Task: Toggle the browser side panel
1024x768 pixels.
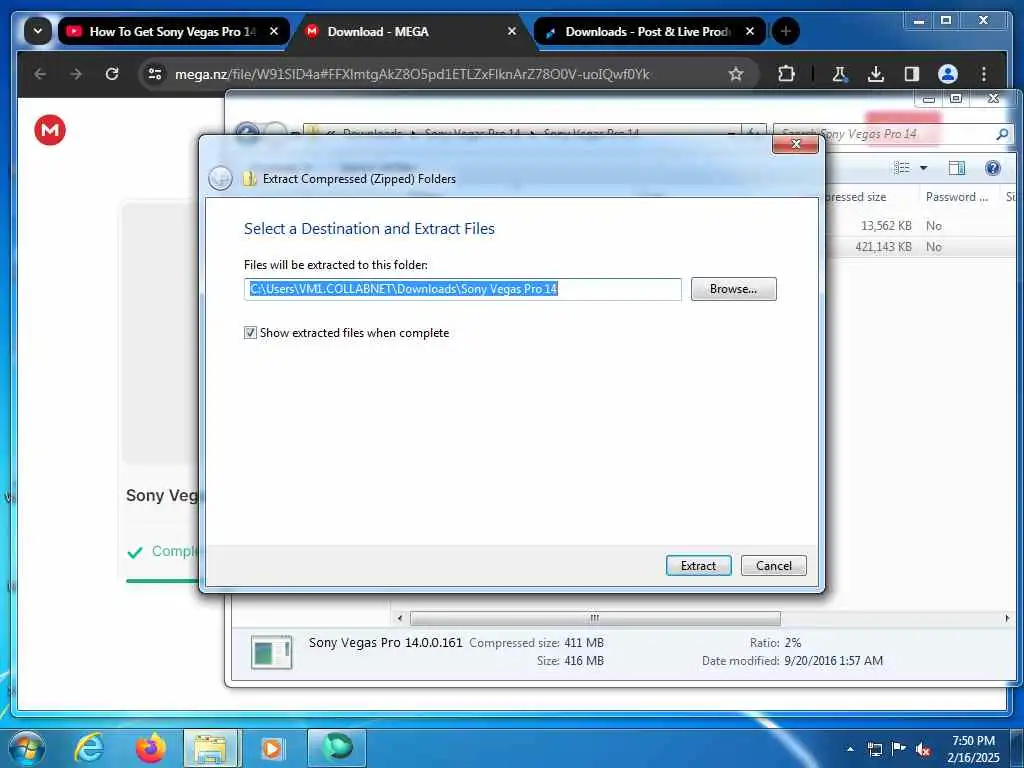Action: click(x=912, y=74)
